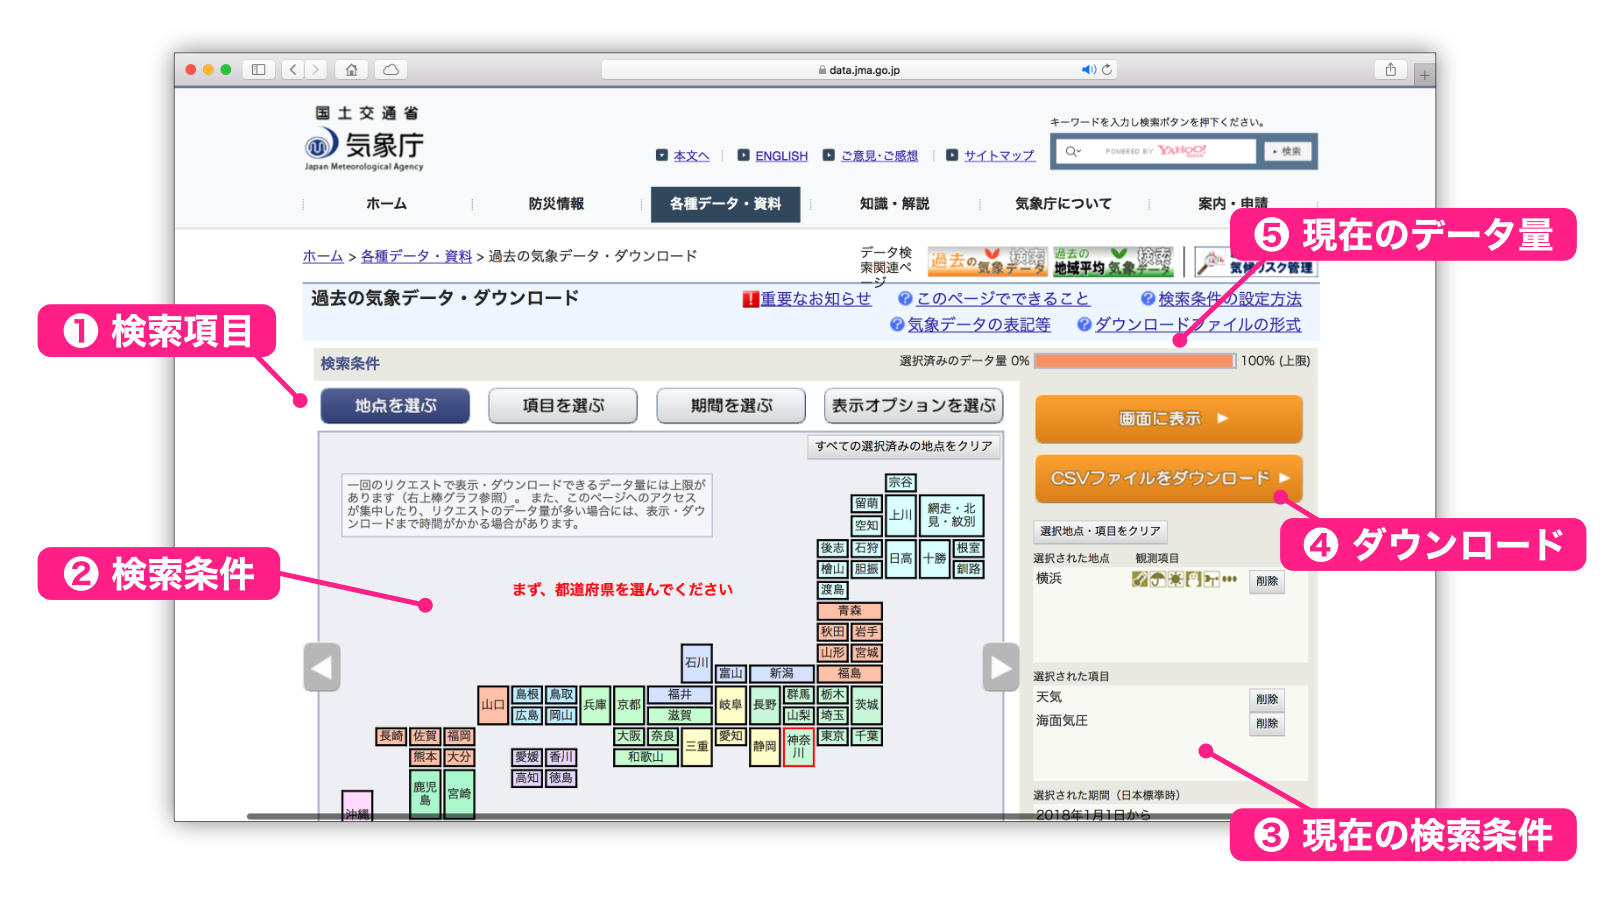Image resolution: width=1624 pixels, height=914 pixels.
Task: Select 福島 prefecture on the map
Action: (x=849, y=674)
